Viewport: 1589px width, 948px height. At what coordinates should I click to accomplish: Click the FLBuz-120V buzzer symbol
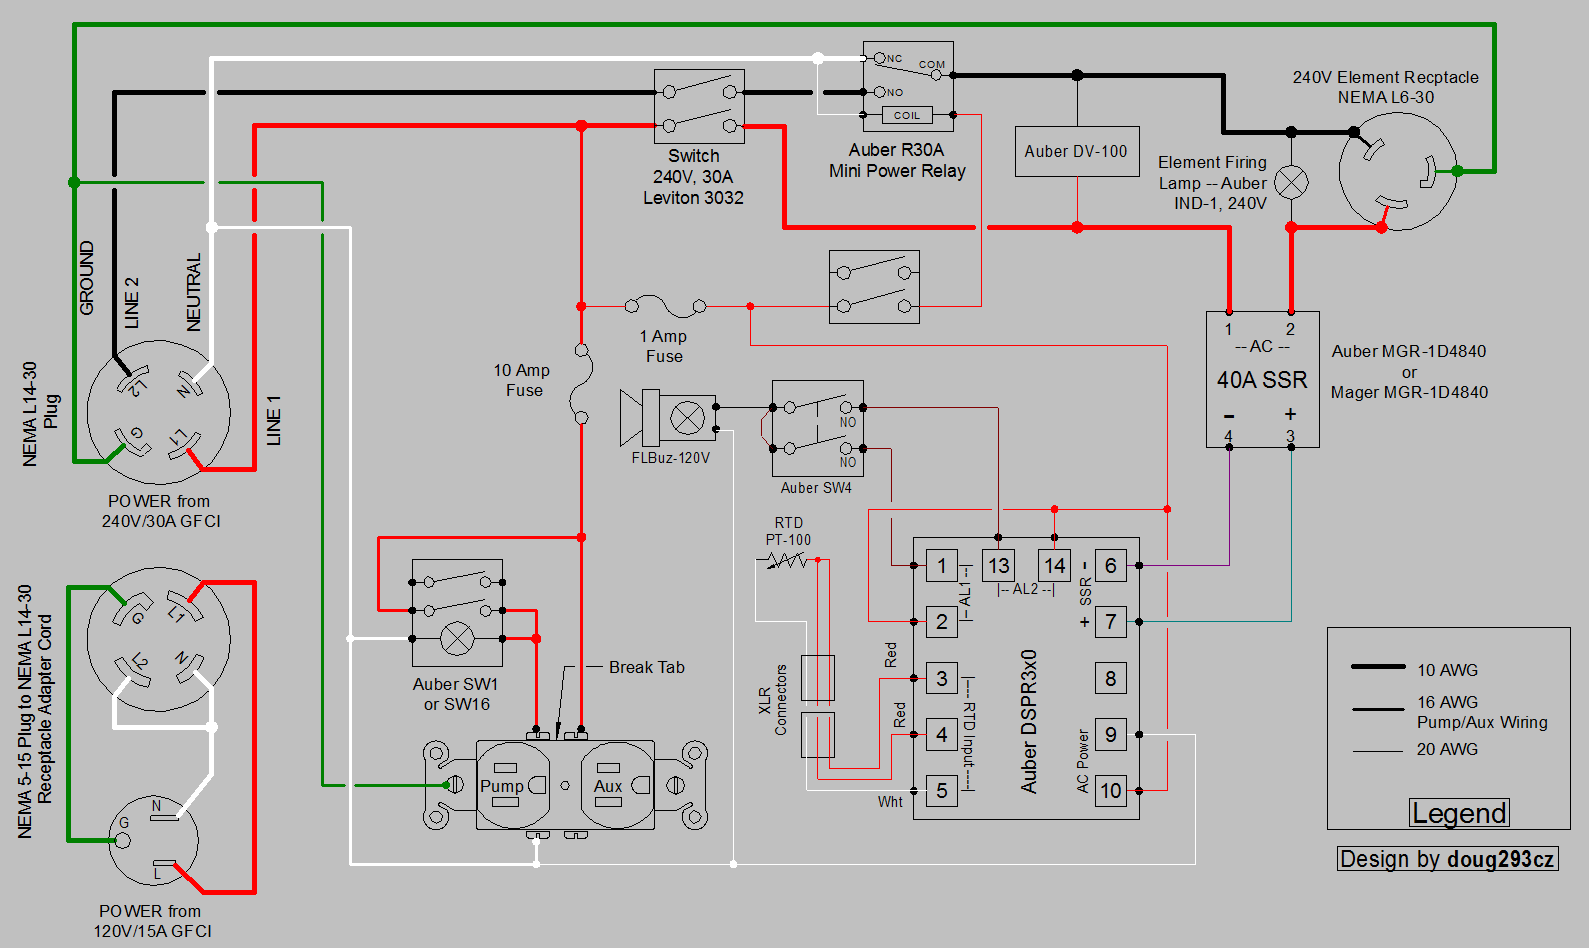[x=668, y=418]
